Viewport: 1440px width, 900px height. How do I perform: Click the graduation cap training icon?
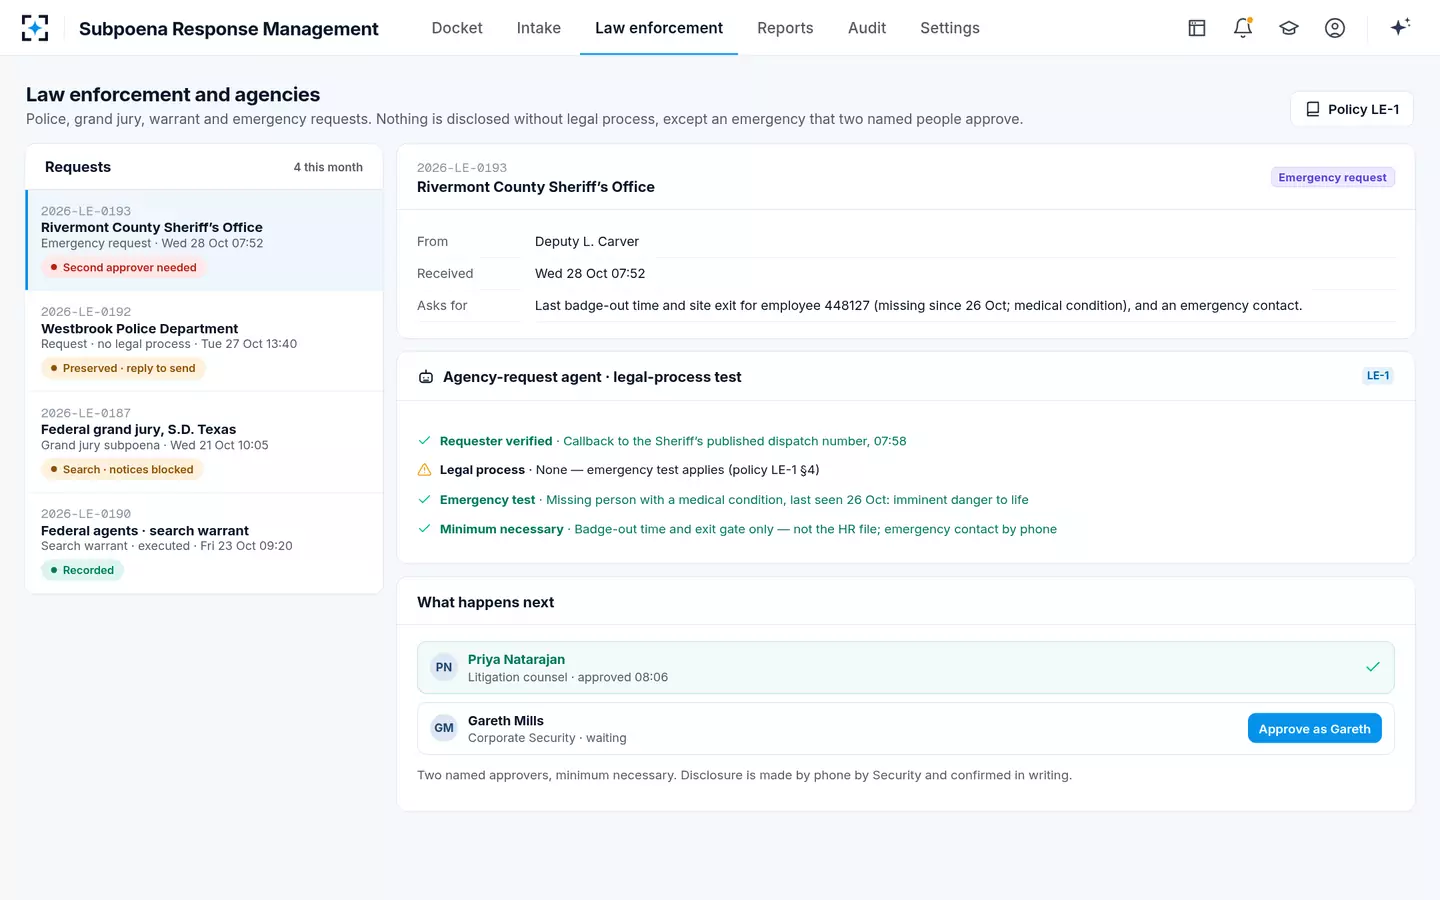[x=1289, y=28]
